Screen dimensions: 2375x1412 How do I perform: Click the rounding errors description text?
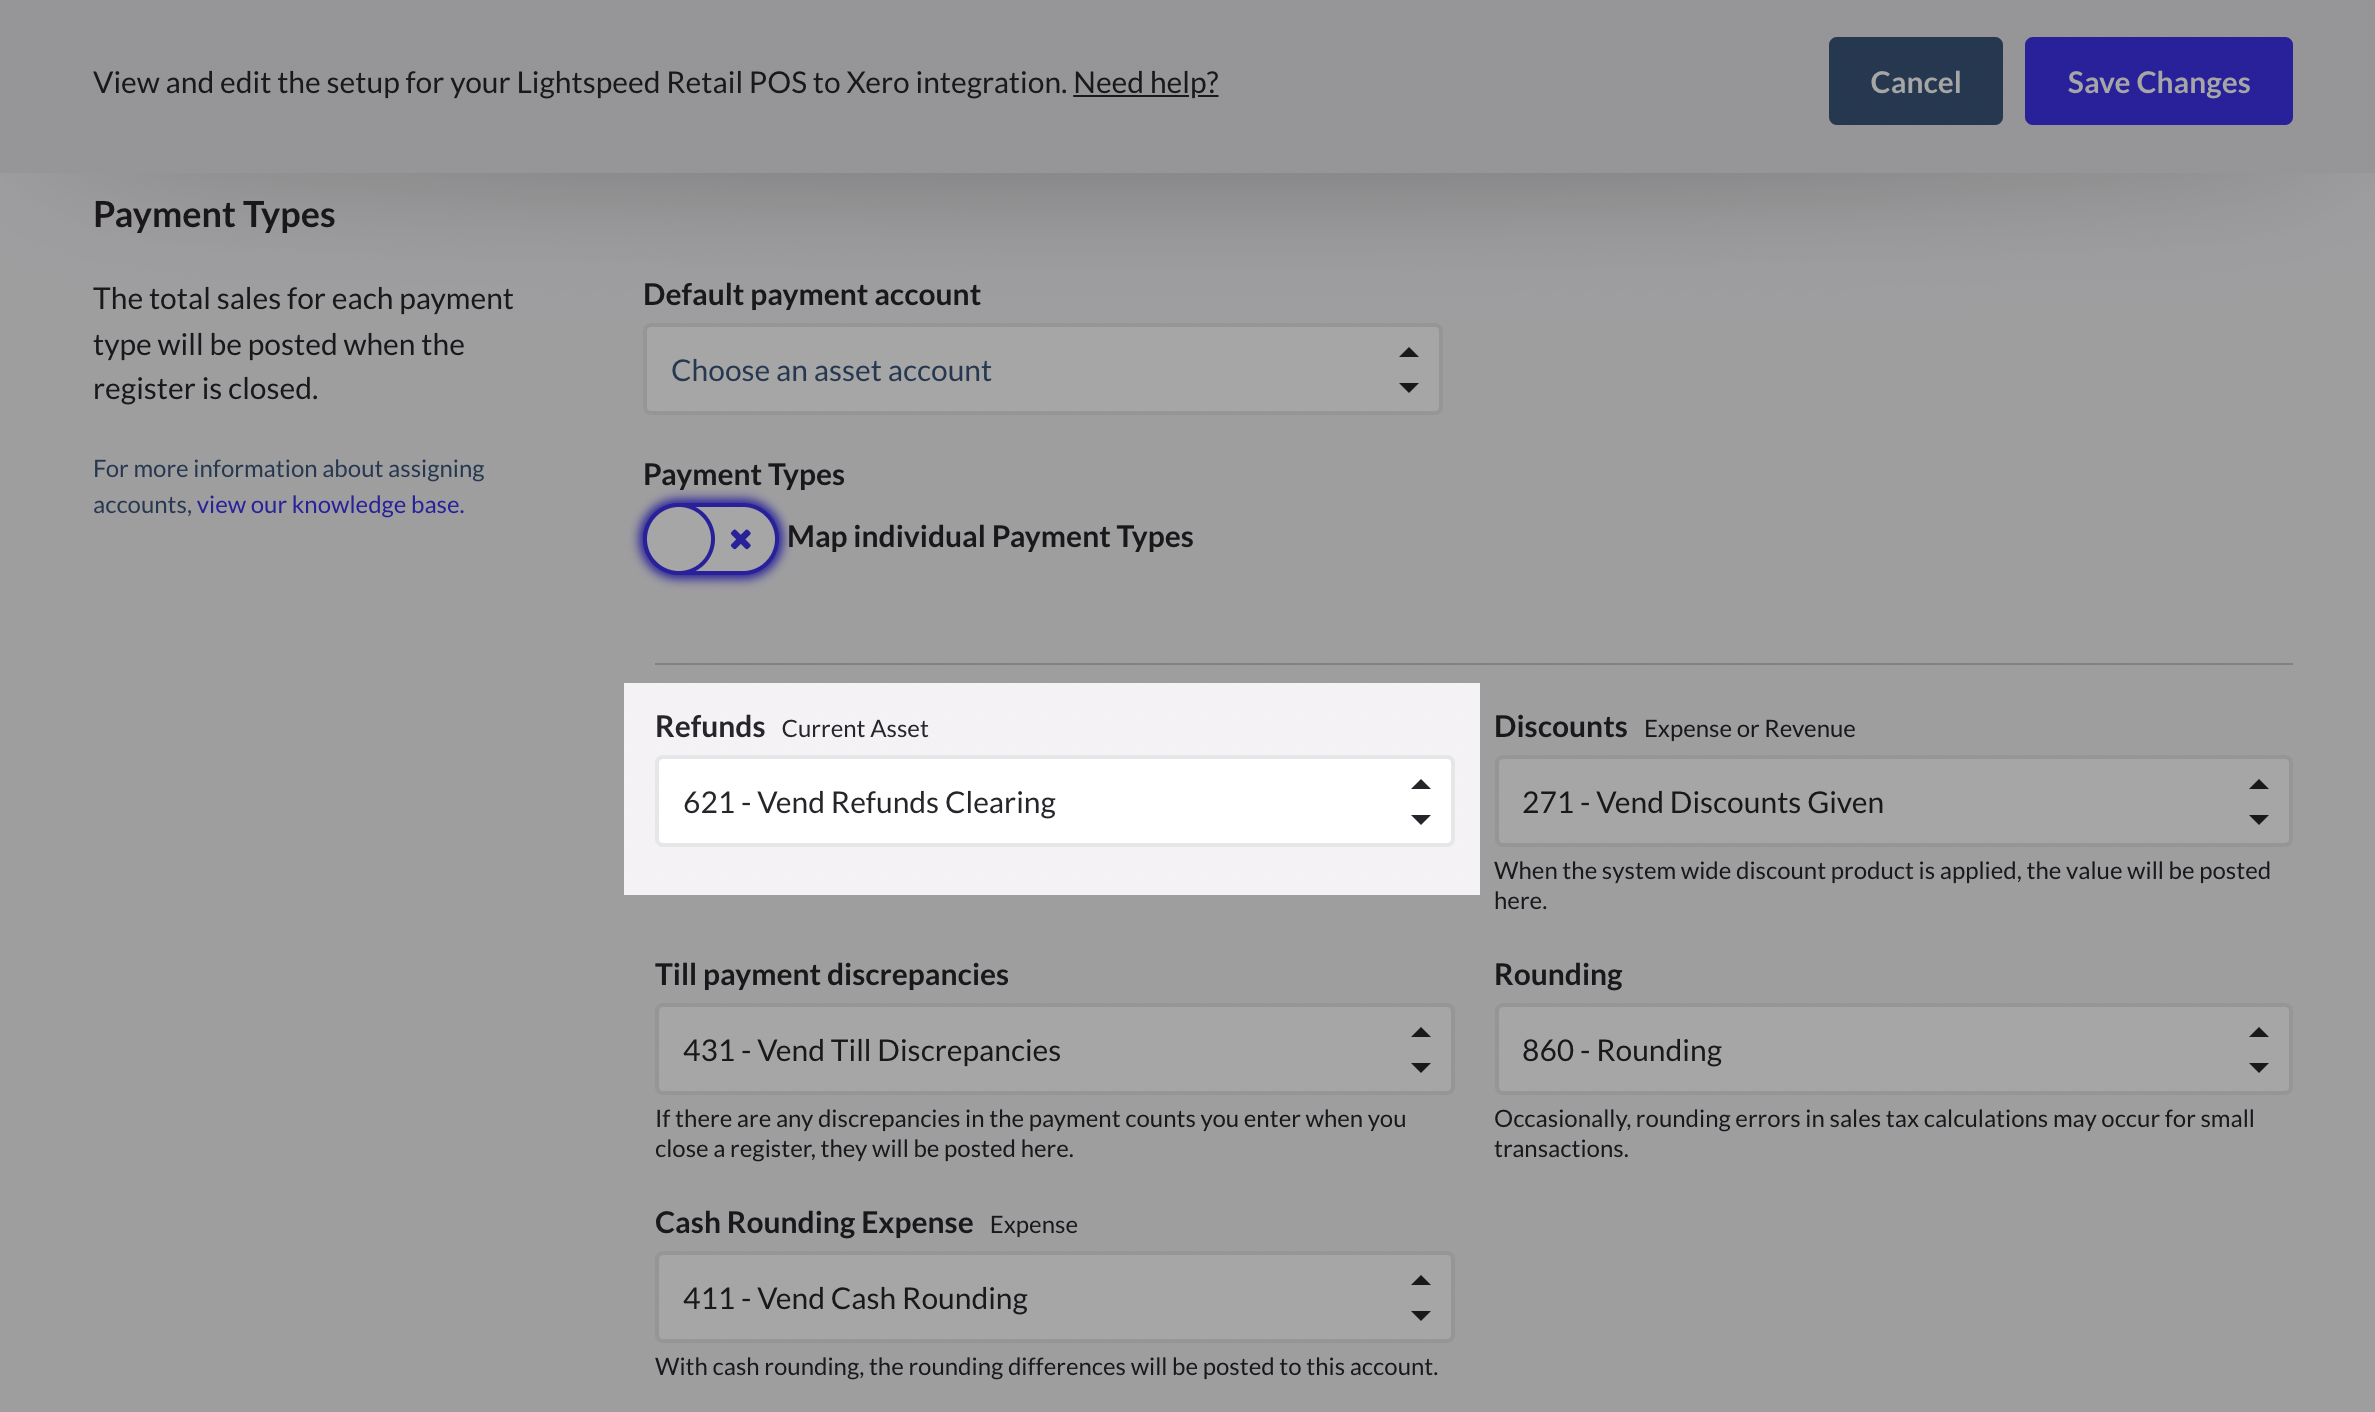coord(1874,1133)
